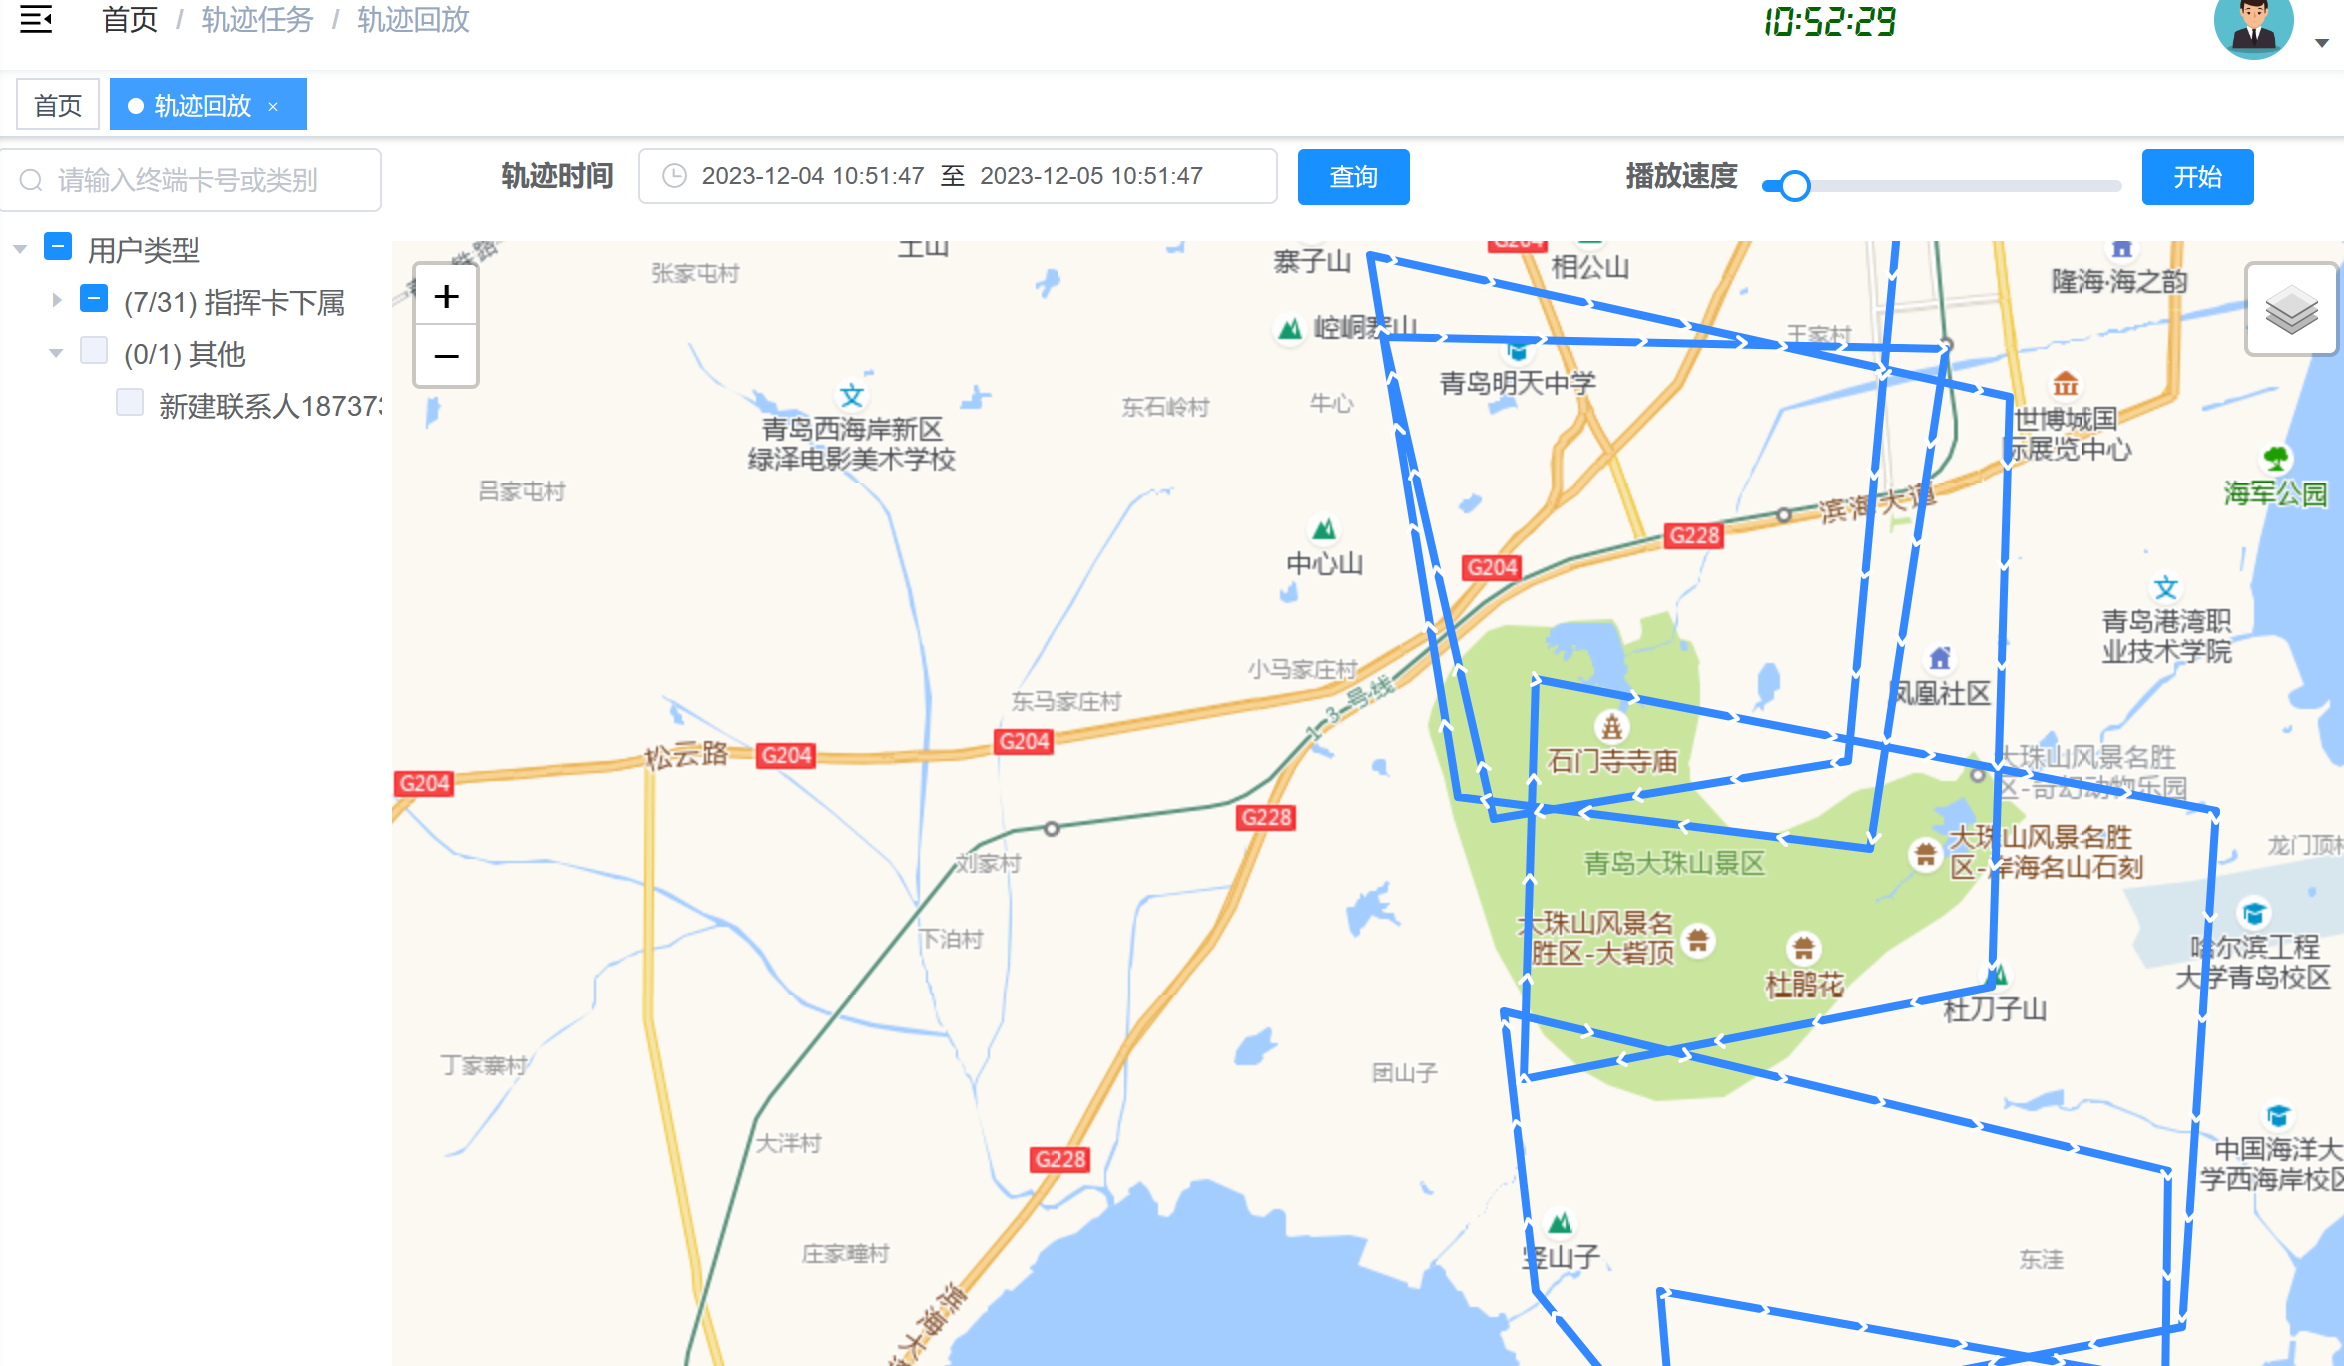This screenshot has width=2344, height=1366.
Task: Click 中心山 mountain marker icon
Action: pyautogui.click(x=1324, y=528)
